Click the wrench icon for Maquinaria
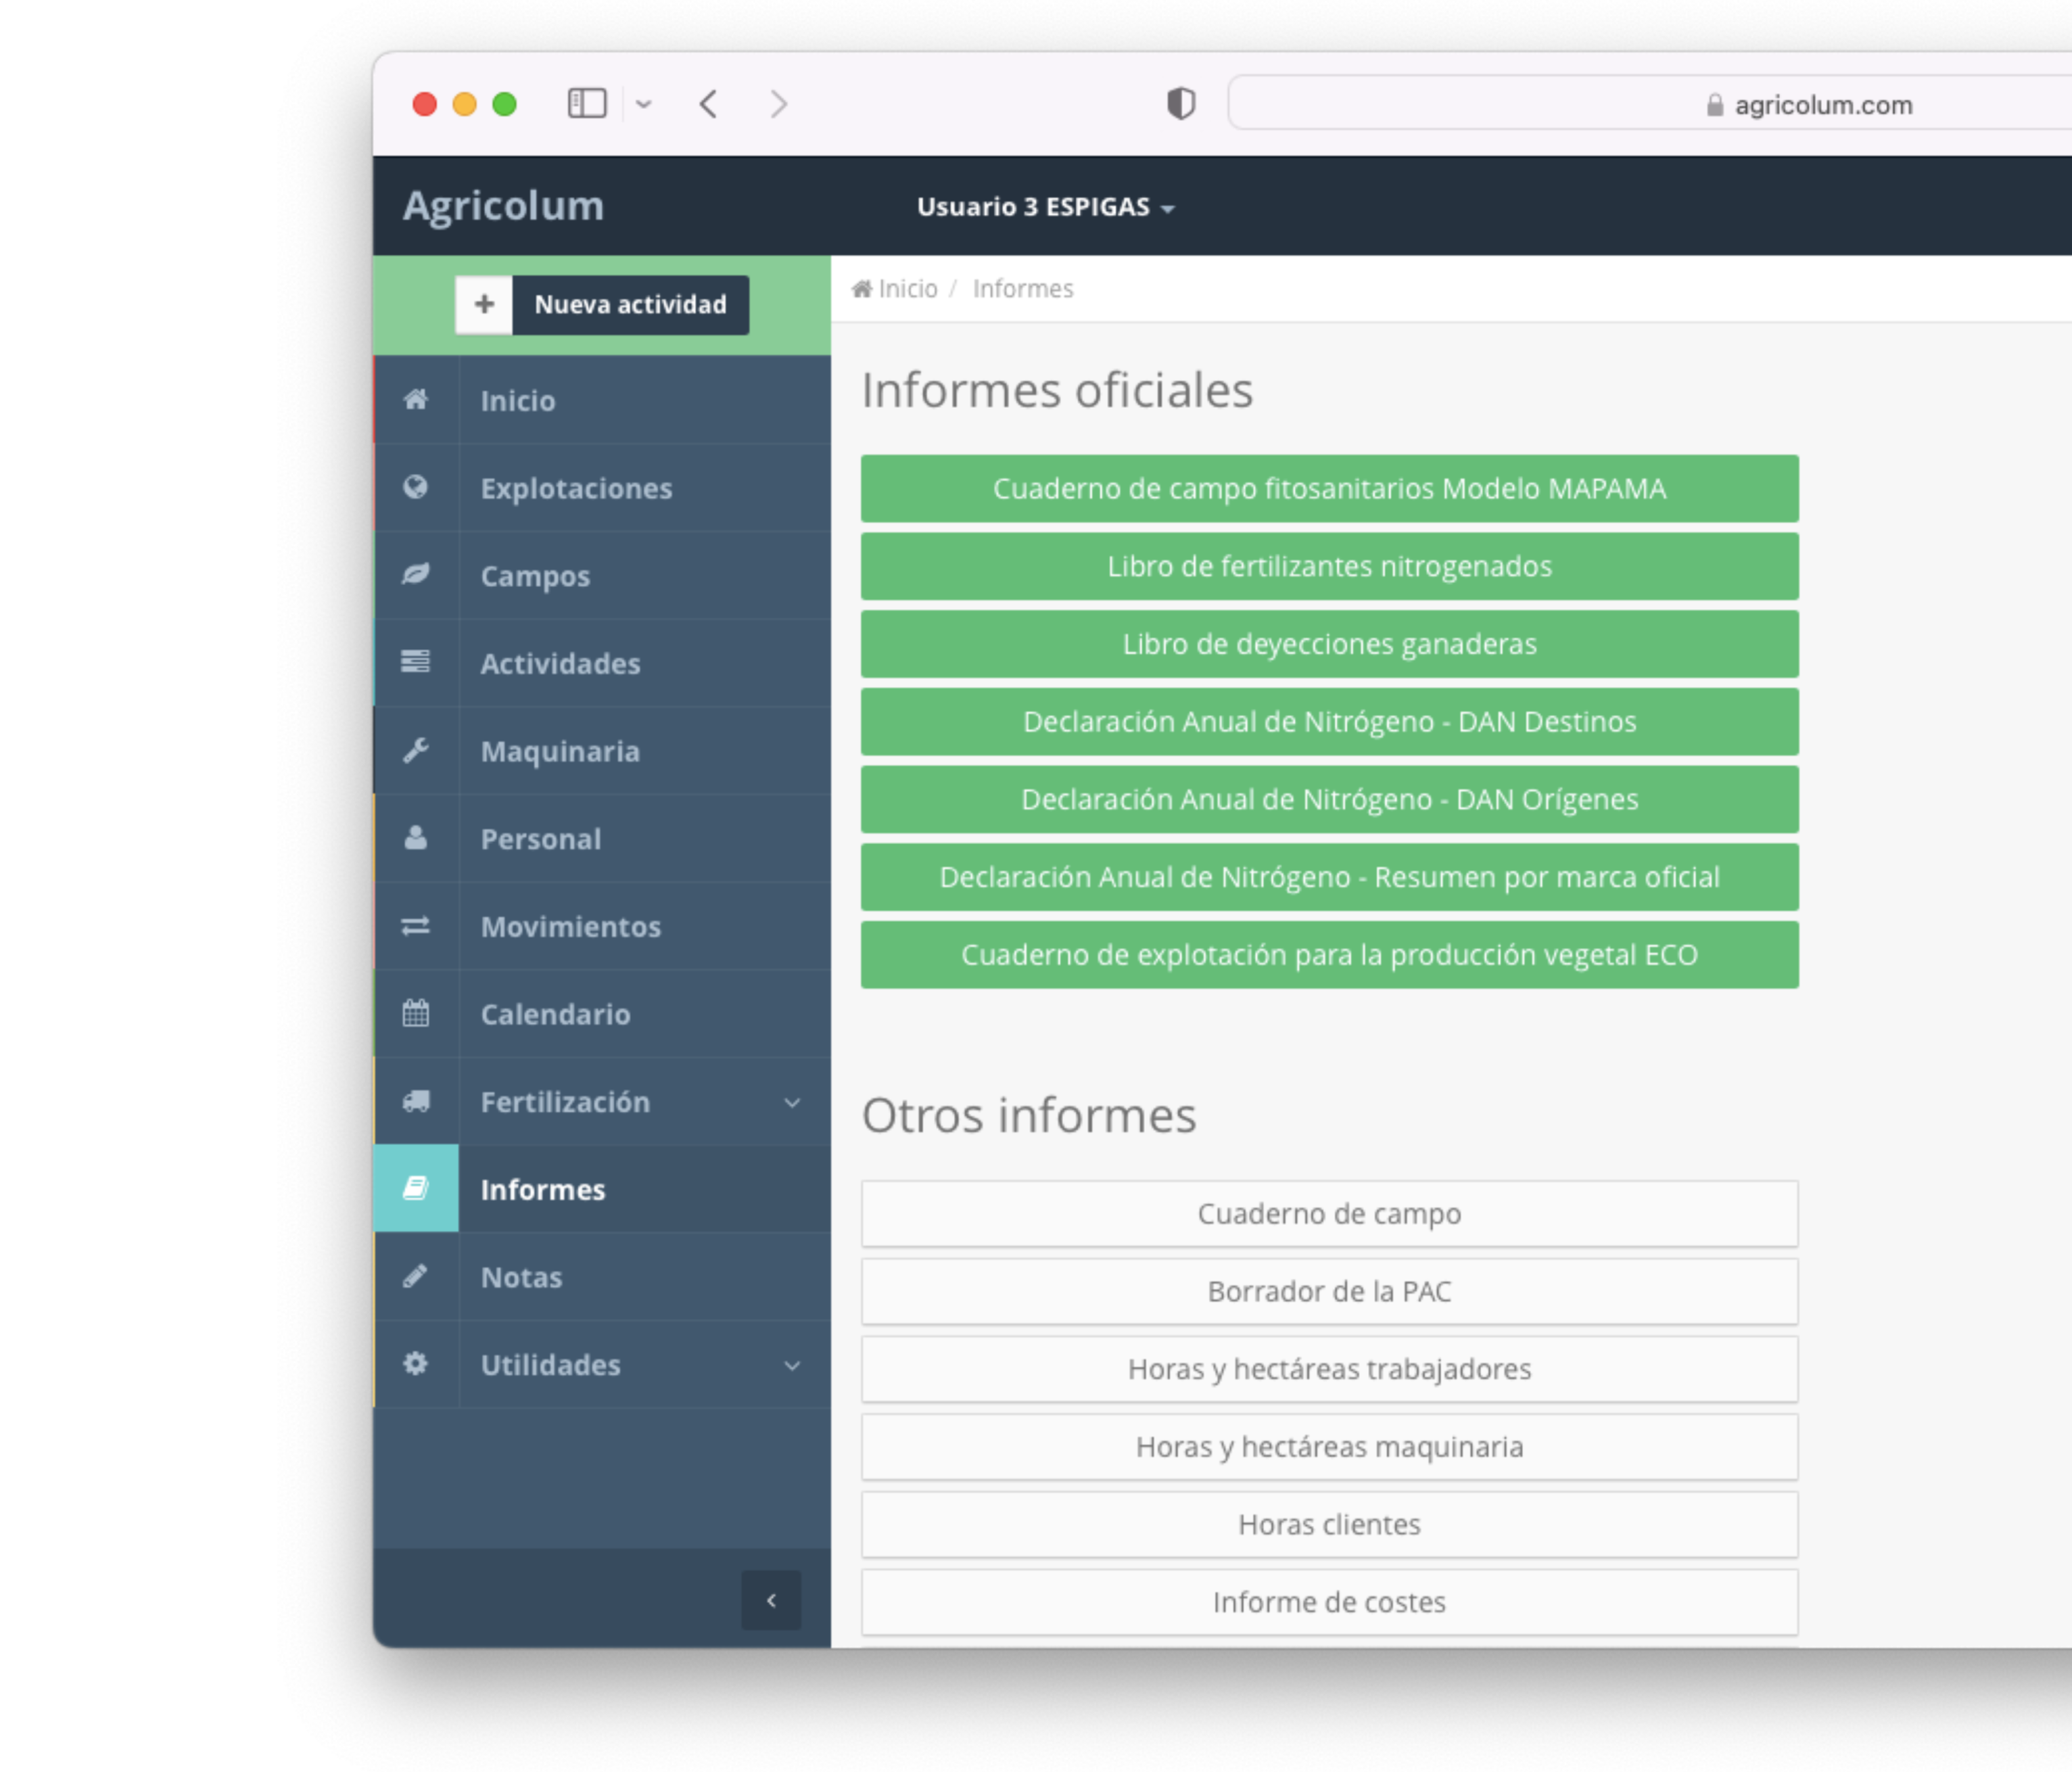 [416, 750]
